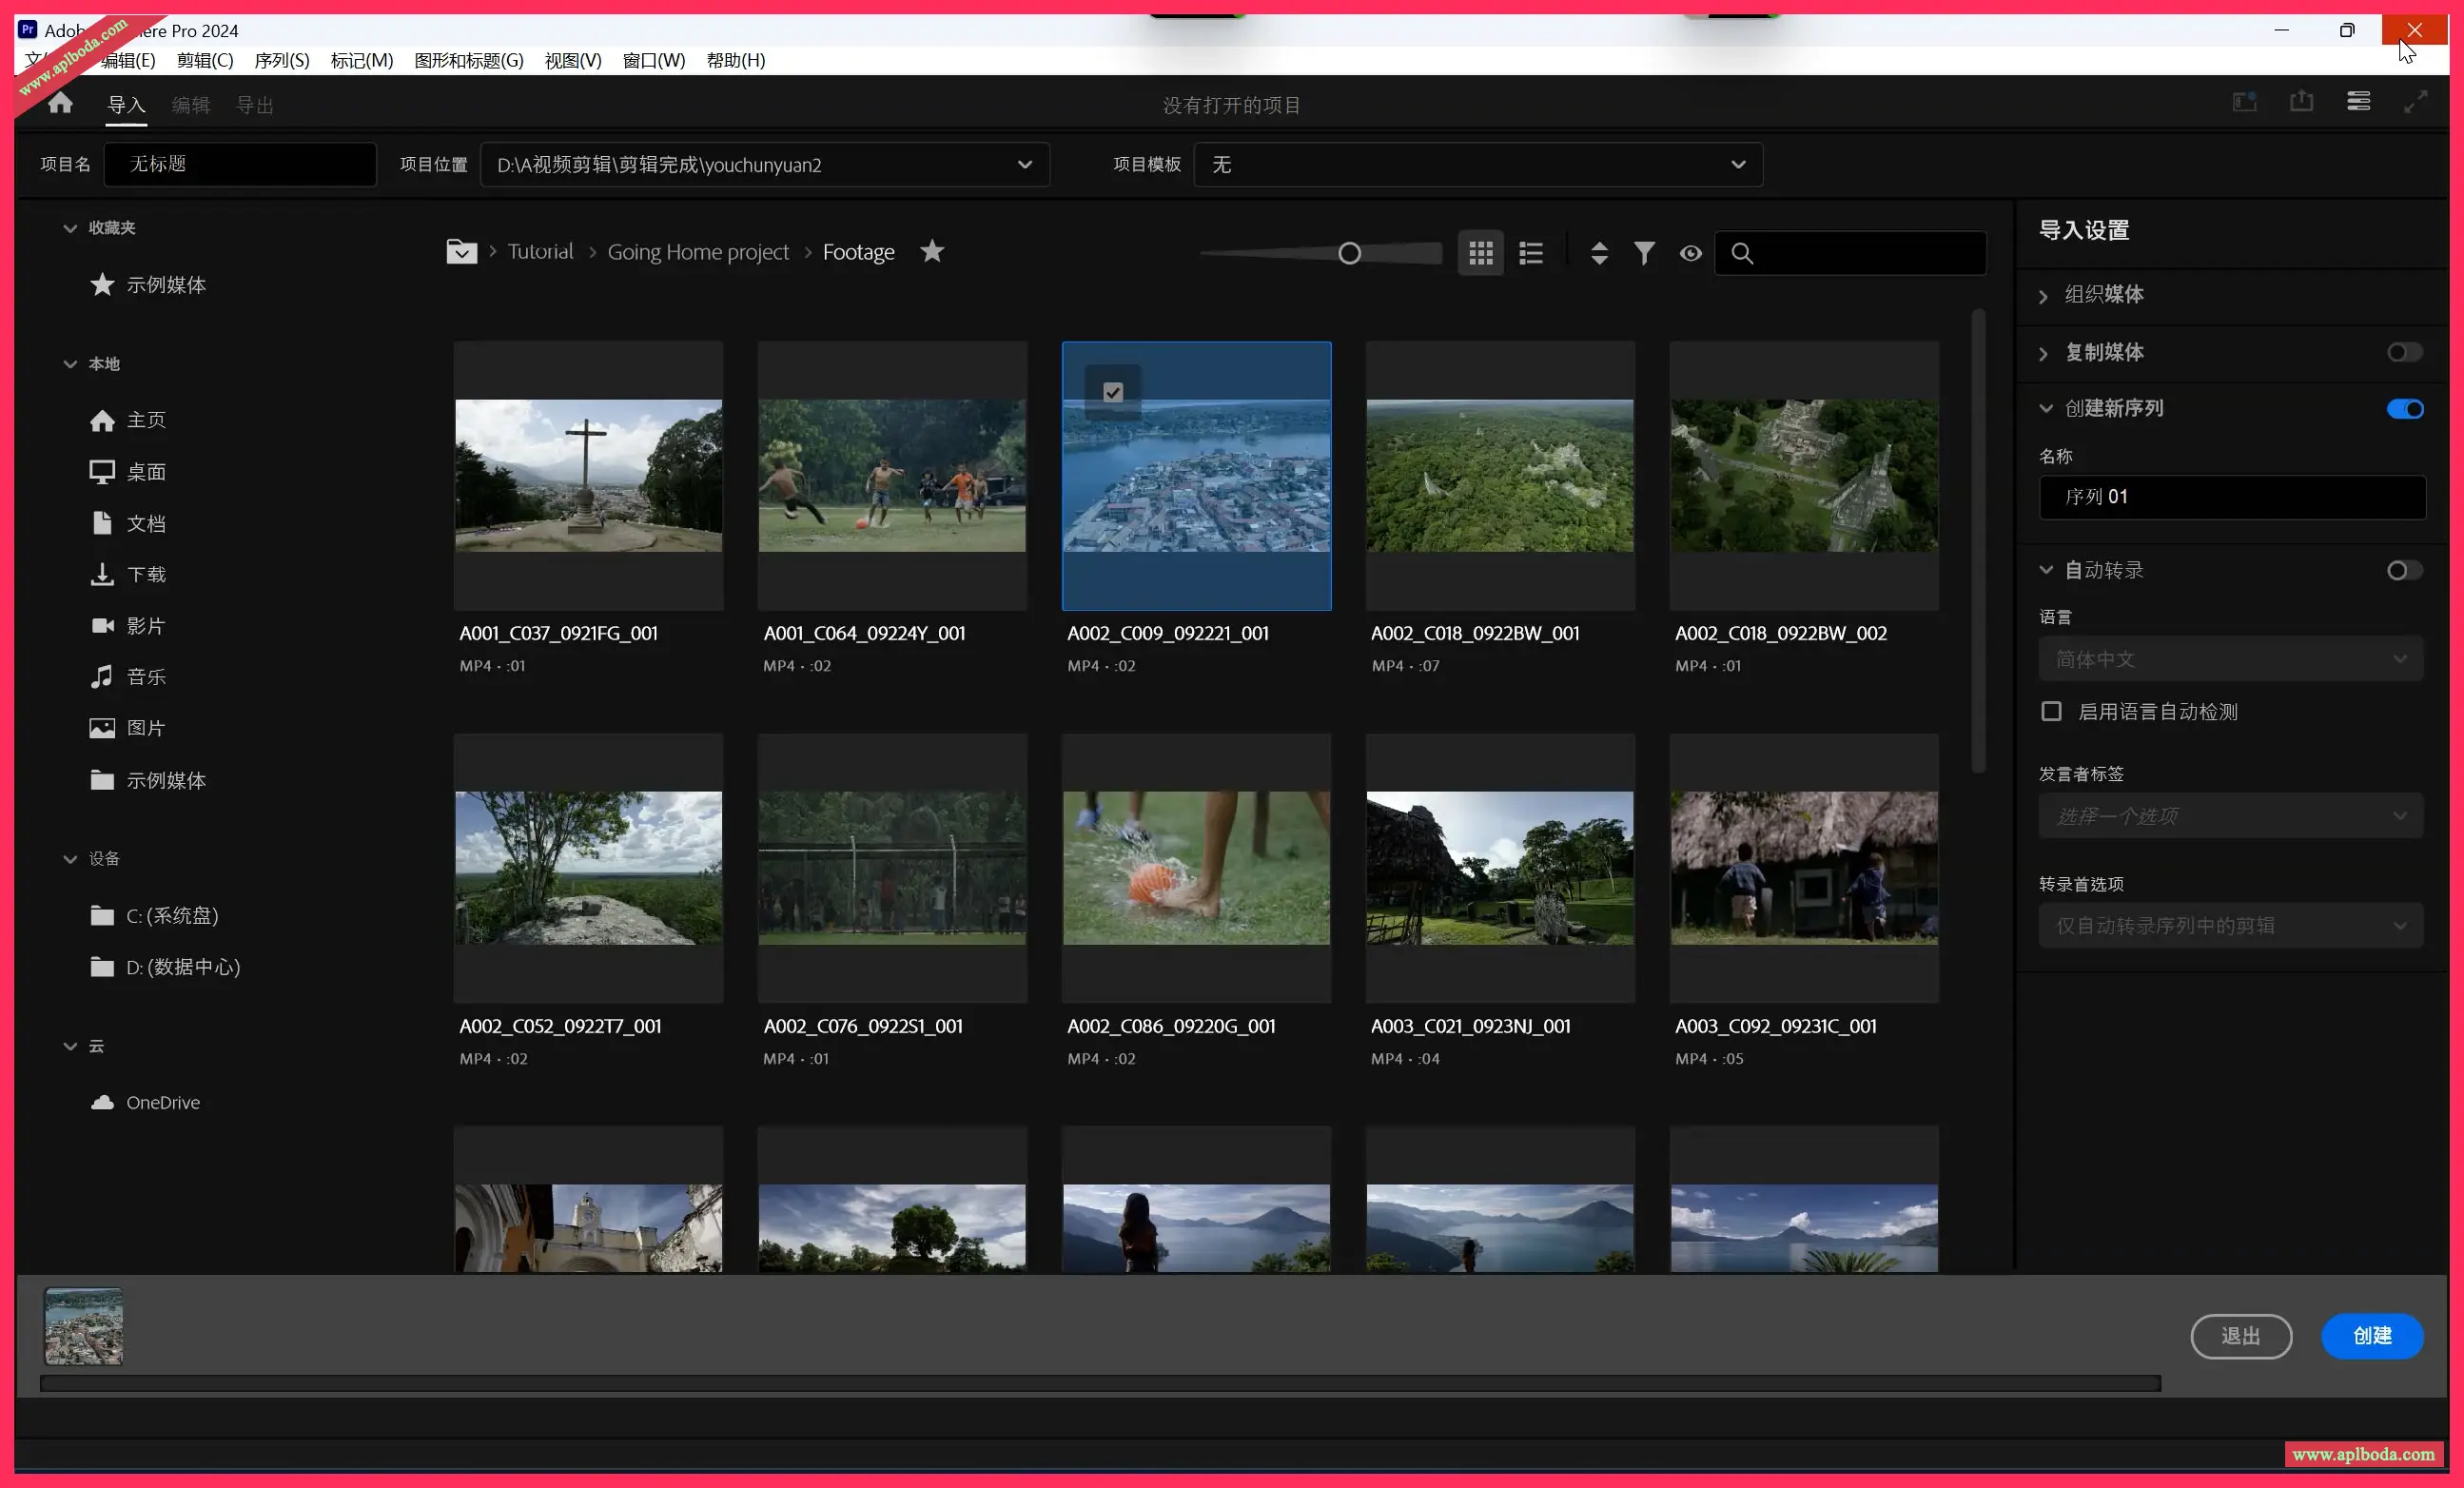
Task: Click the Home icon in the header bar
Action: click(x=60, y=103)
